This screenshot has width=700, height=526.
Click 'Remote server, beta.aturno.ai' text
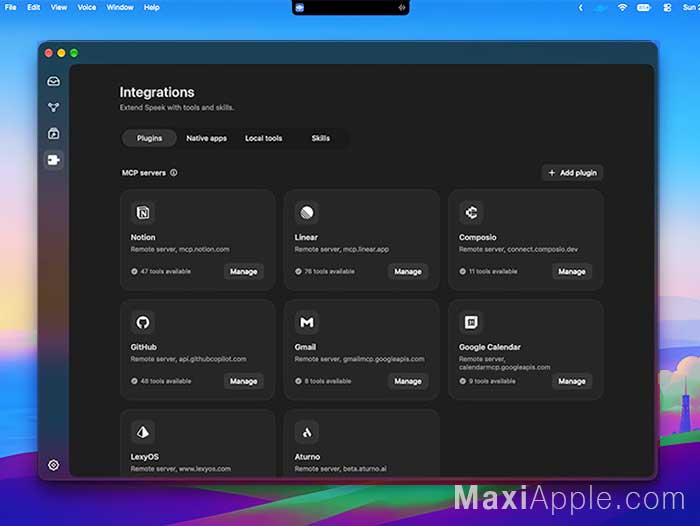(x=341, y=469)
